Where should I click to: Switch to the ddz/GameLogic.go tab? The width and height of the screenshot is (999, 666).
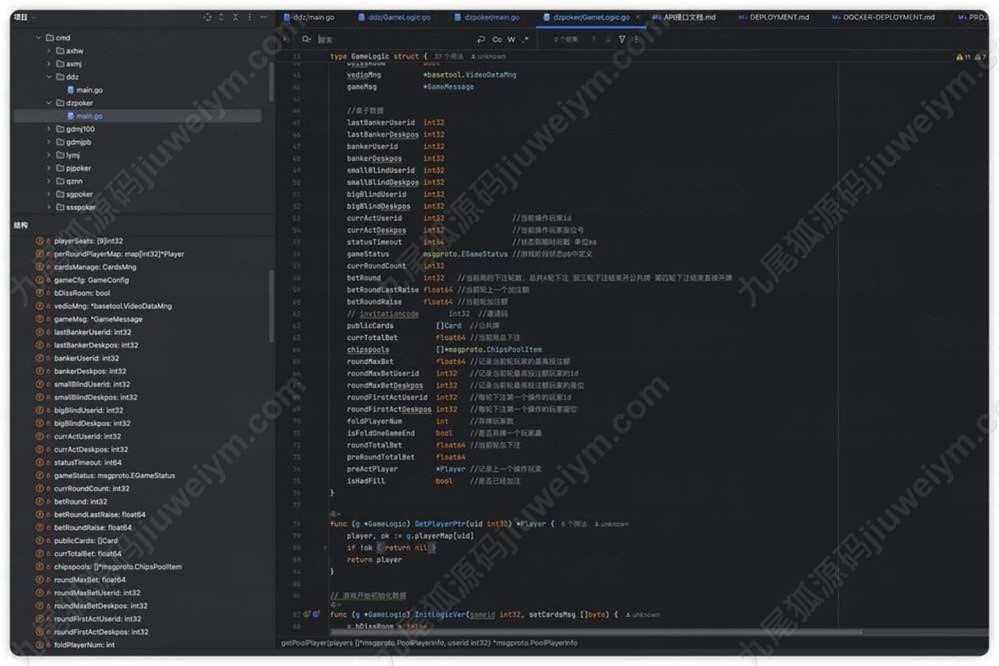coord(398,17)
